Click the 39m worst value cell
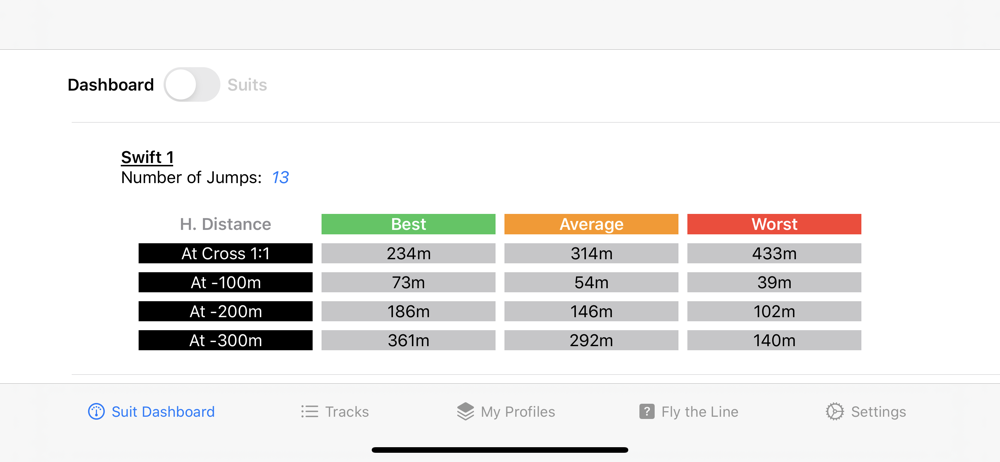Image resolution: width=1000 pixels, height=462 pixels. click(774, 282)
